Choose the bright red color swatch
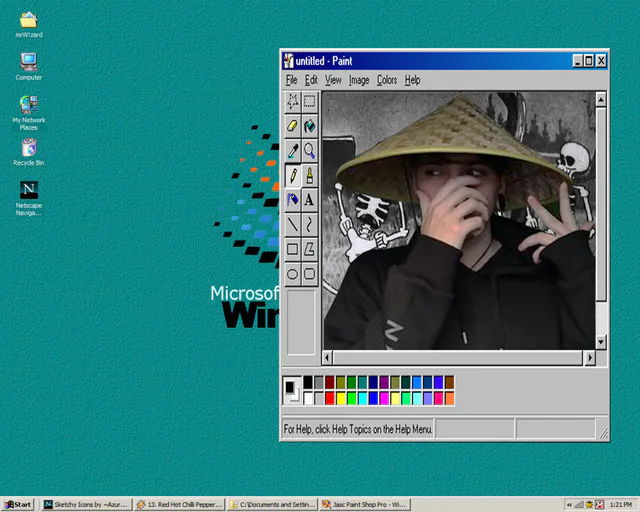The width and height of the screenshot is (640, 512). 330,398
